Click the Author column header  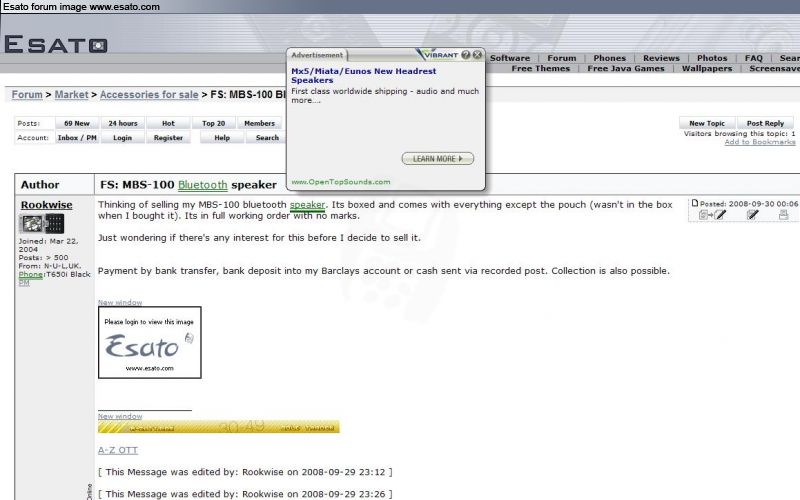(x=40, y=185)
